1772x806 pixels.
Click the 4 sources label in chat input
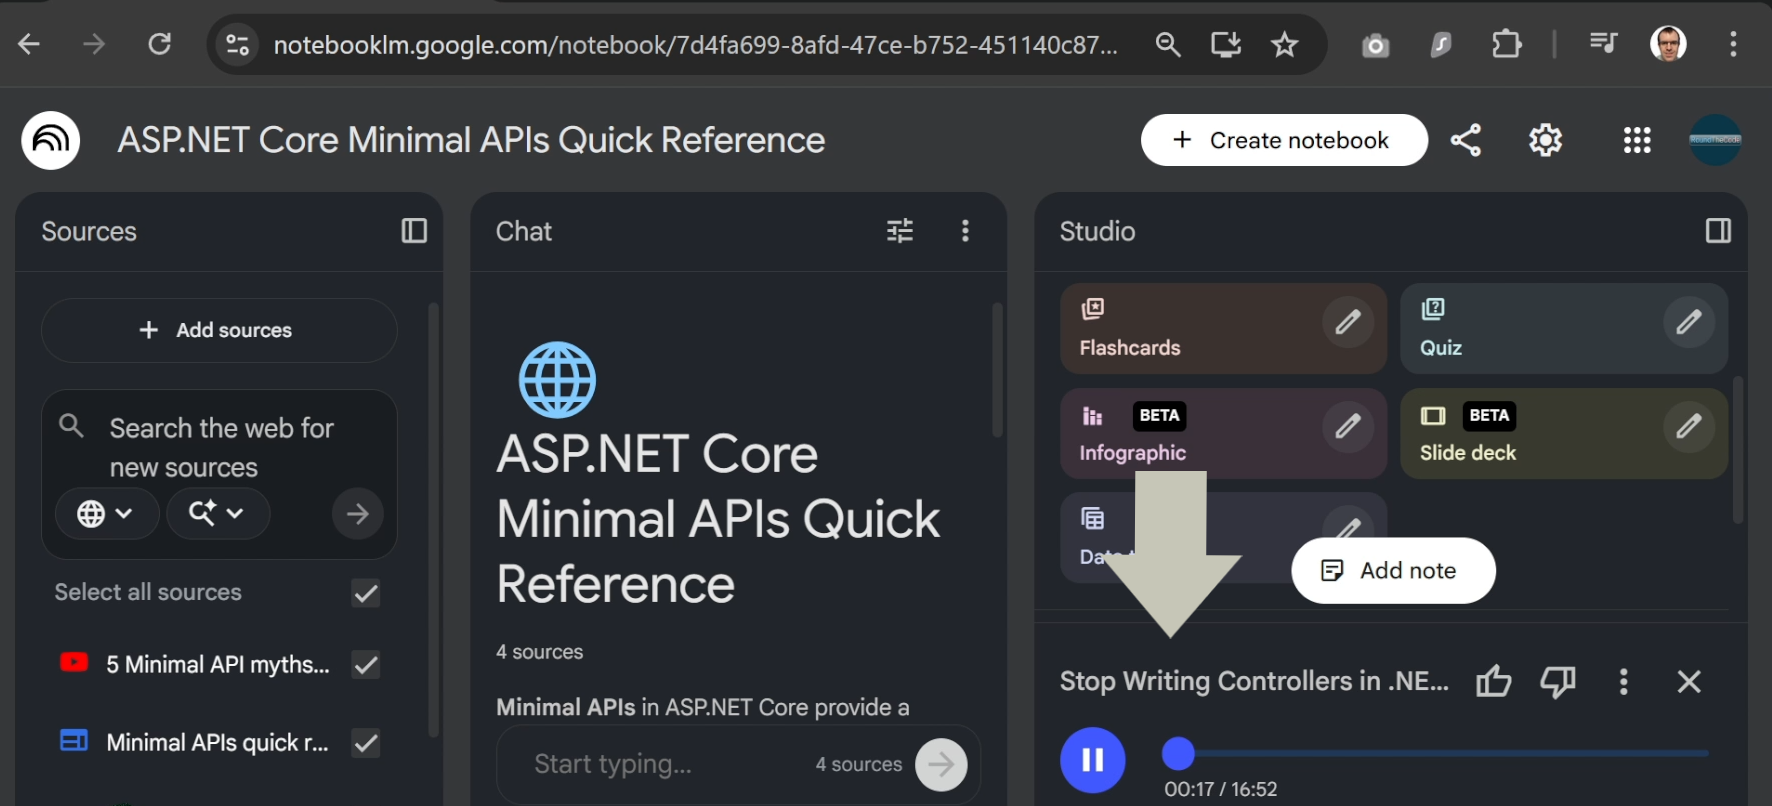(x=858, y=765)
